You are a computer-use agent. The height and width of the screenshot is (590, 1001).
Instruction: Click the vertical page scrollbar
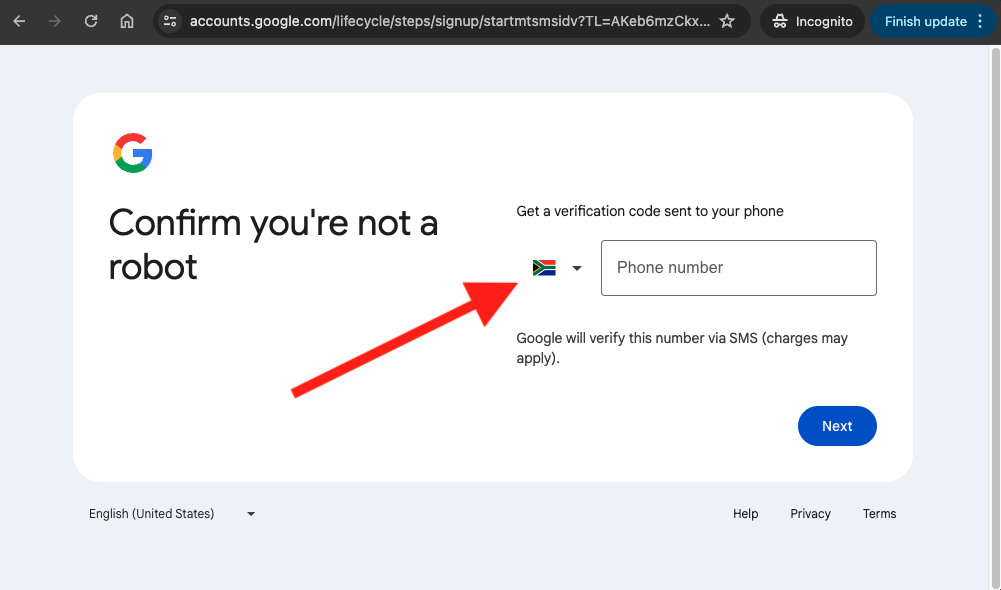pyautogui.click(x=995, y=317)
